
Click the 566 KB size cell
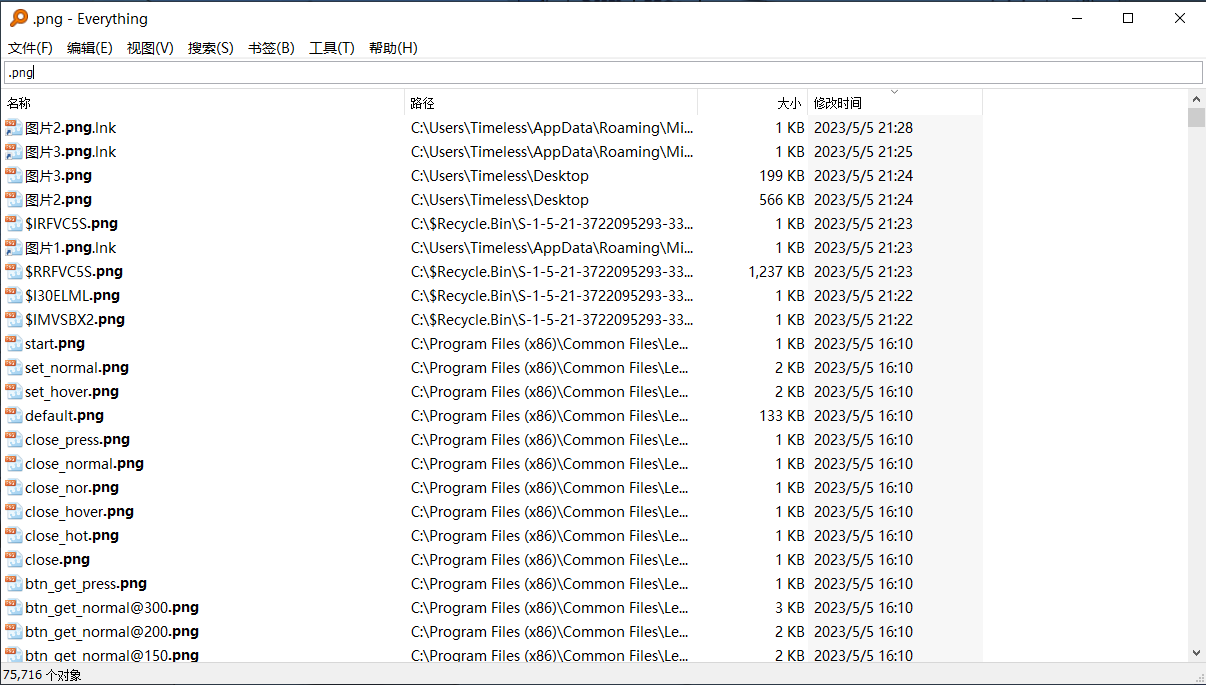point(782,199)
